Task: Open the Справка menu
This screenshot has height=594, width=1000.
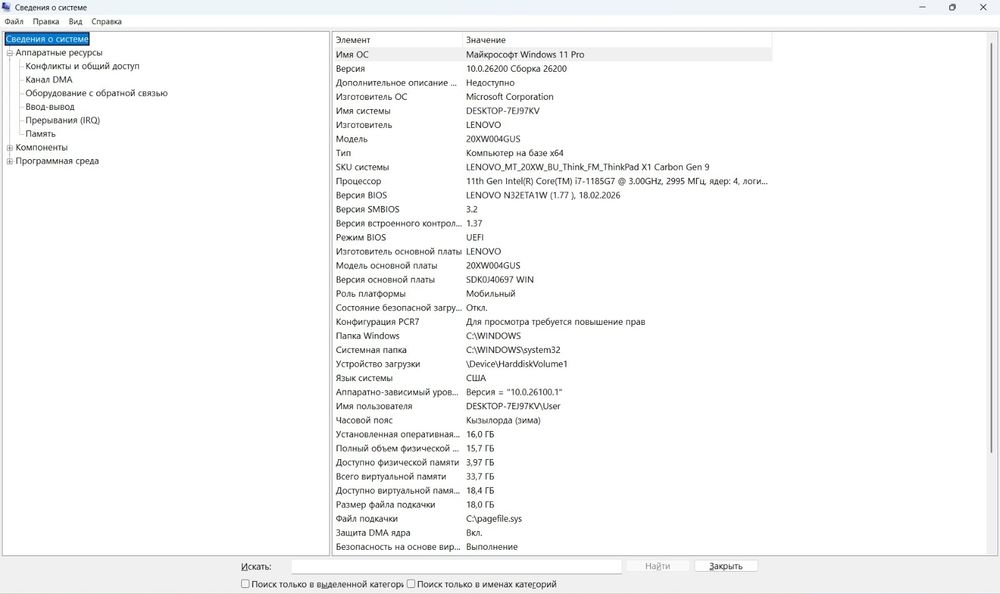Action: tap(107, 21)
